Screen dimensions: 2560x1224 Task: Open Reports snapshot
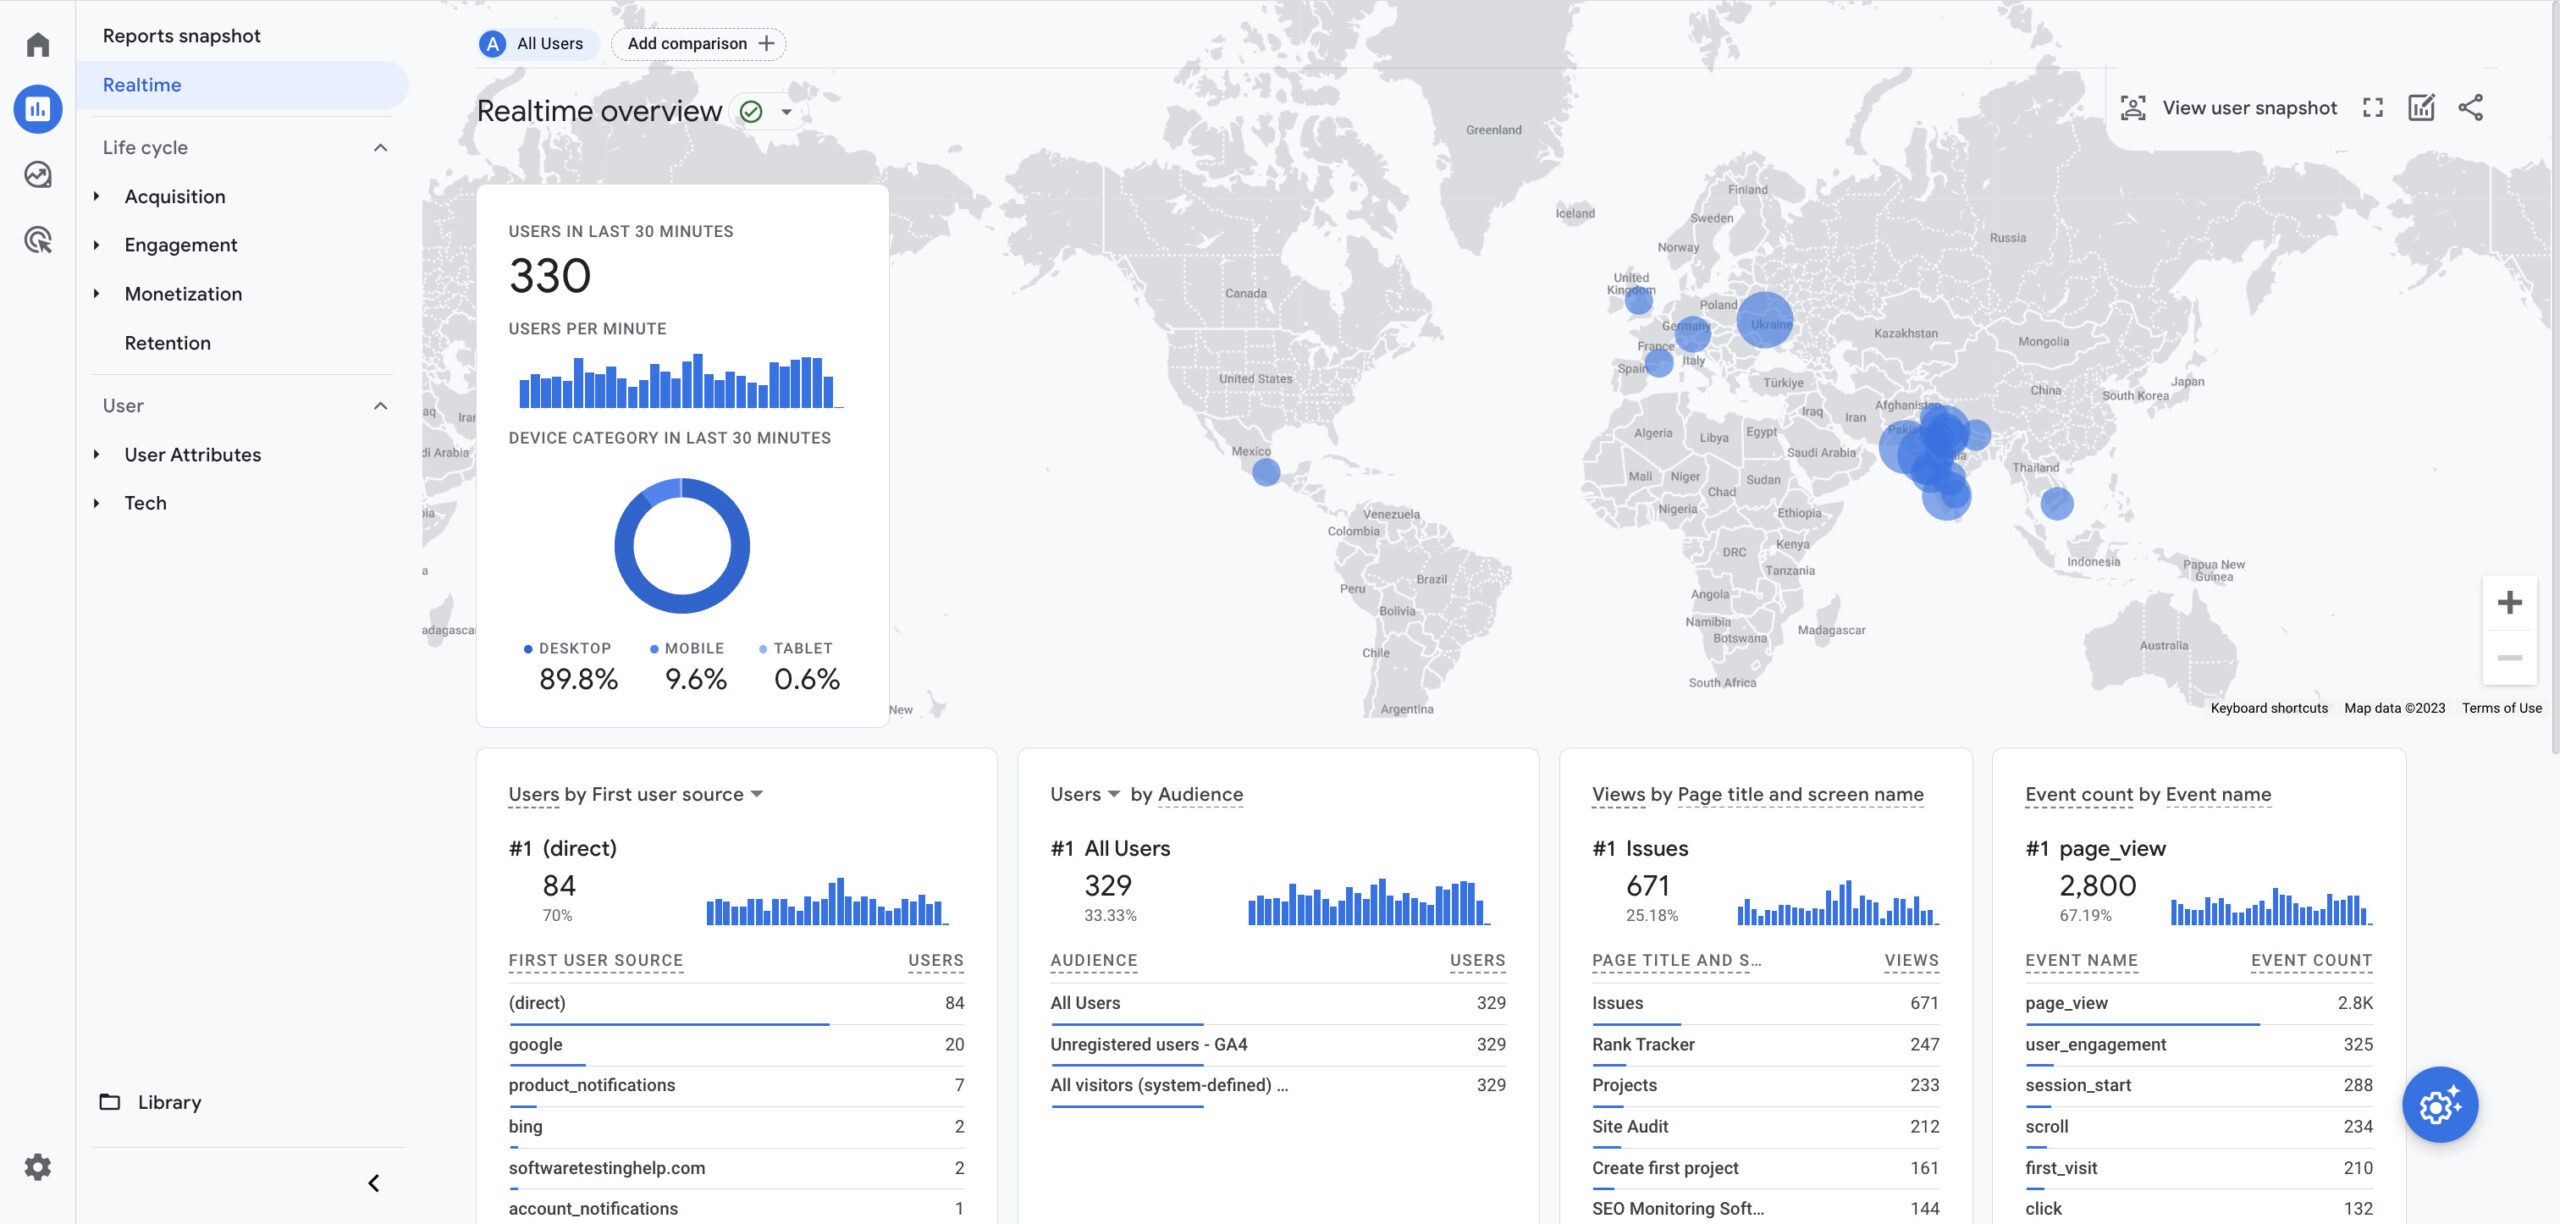coord(181,36)
